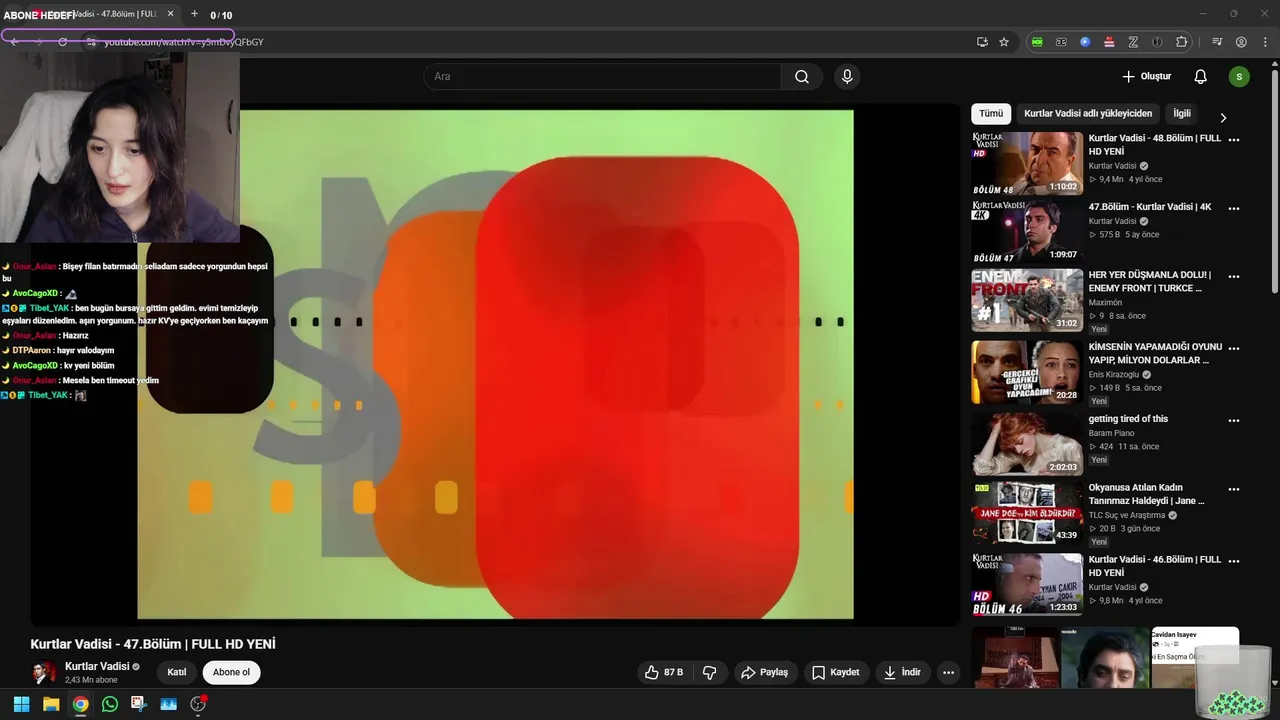Open options for Okyanusa Atılan Kadın video

pyautogui.click(x=1234, y=489)
